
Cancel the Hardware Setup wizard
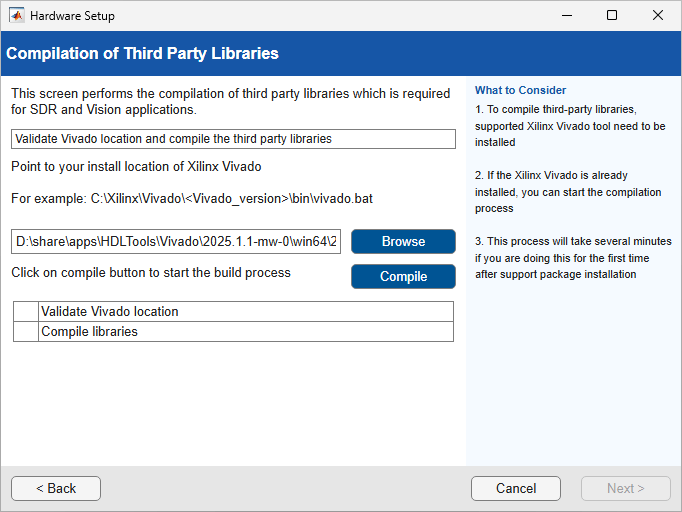[x=516, y=488]
